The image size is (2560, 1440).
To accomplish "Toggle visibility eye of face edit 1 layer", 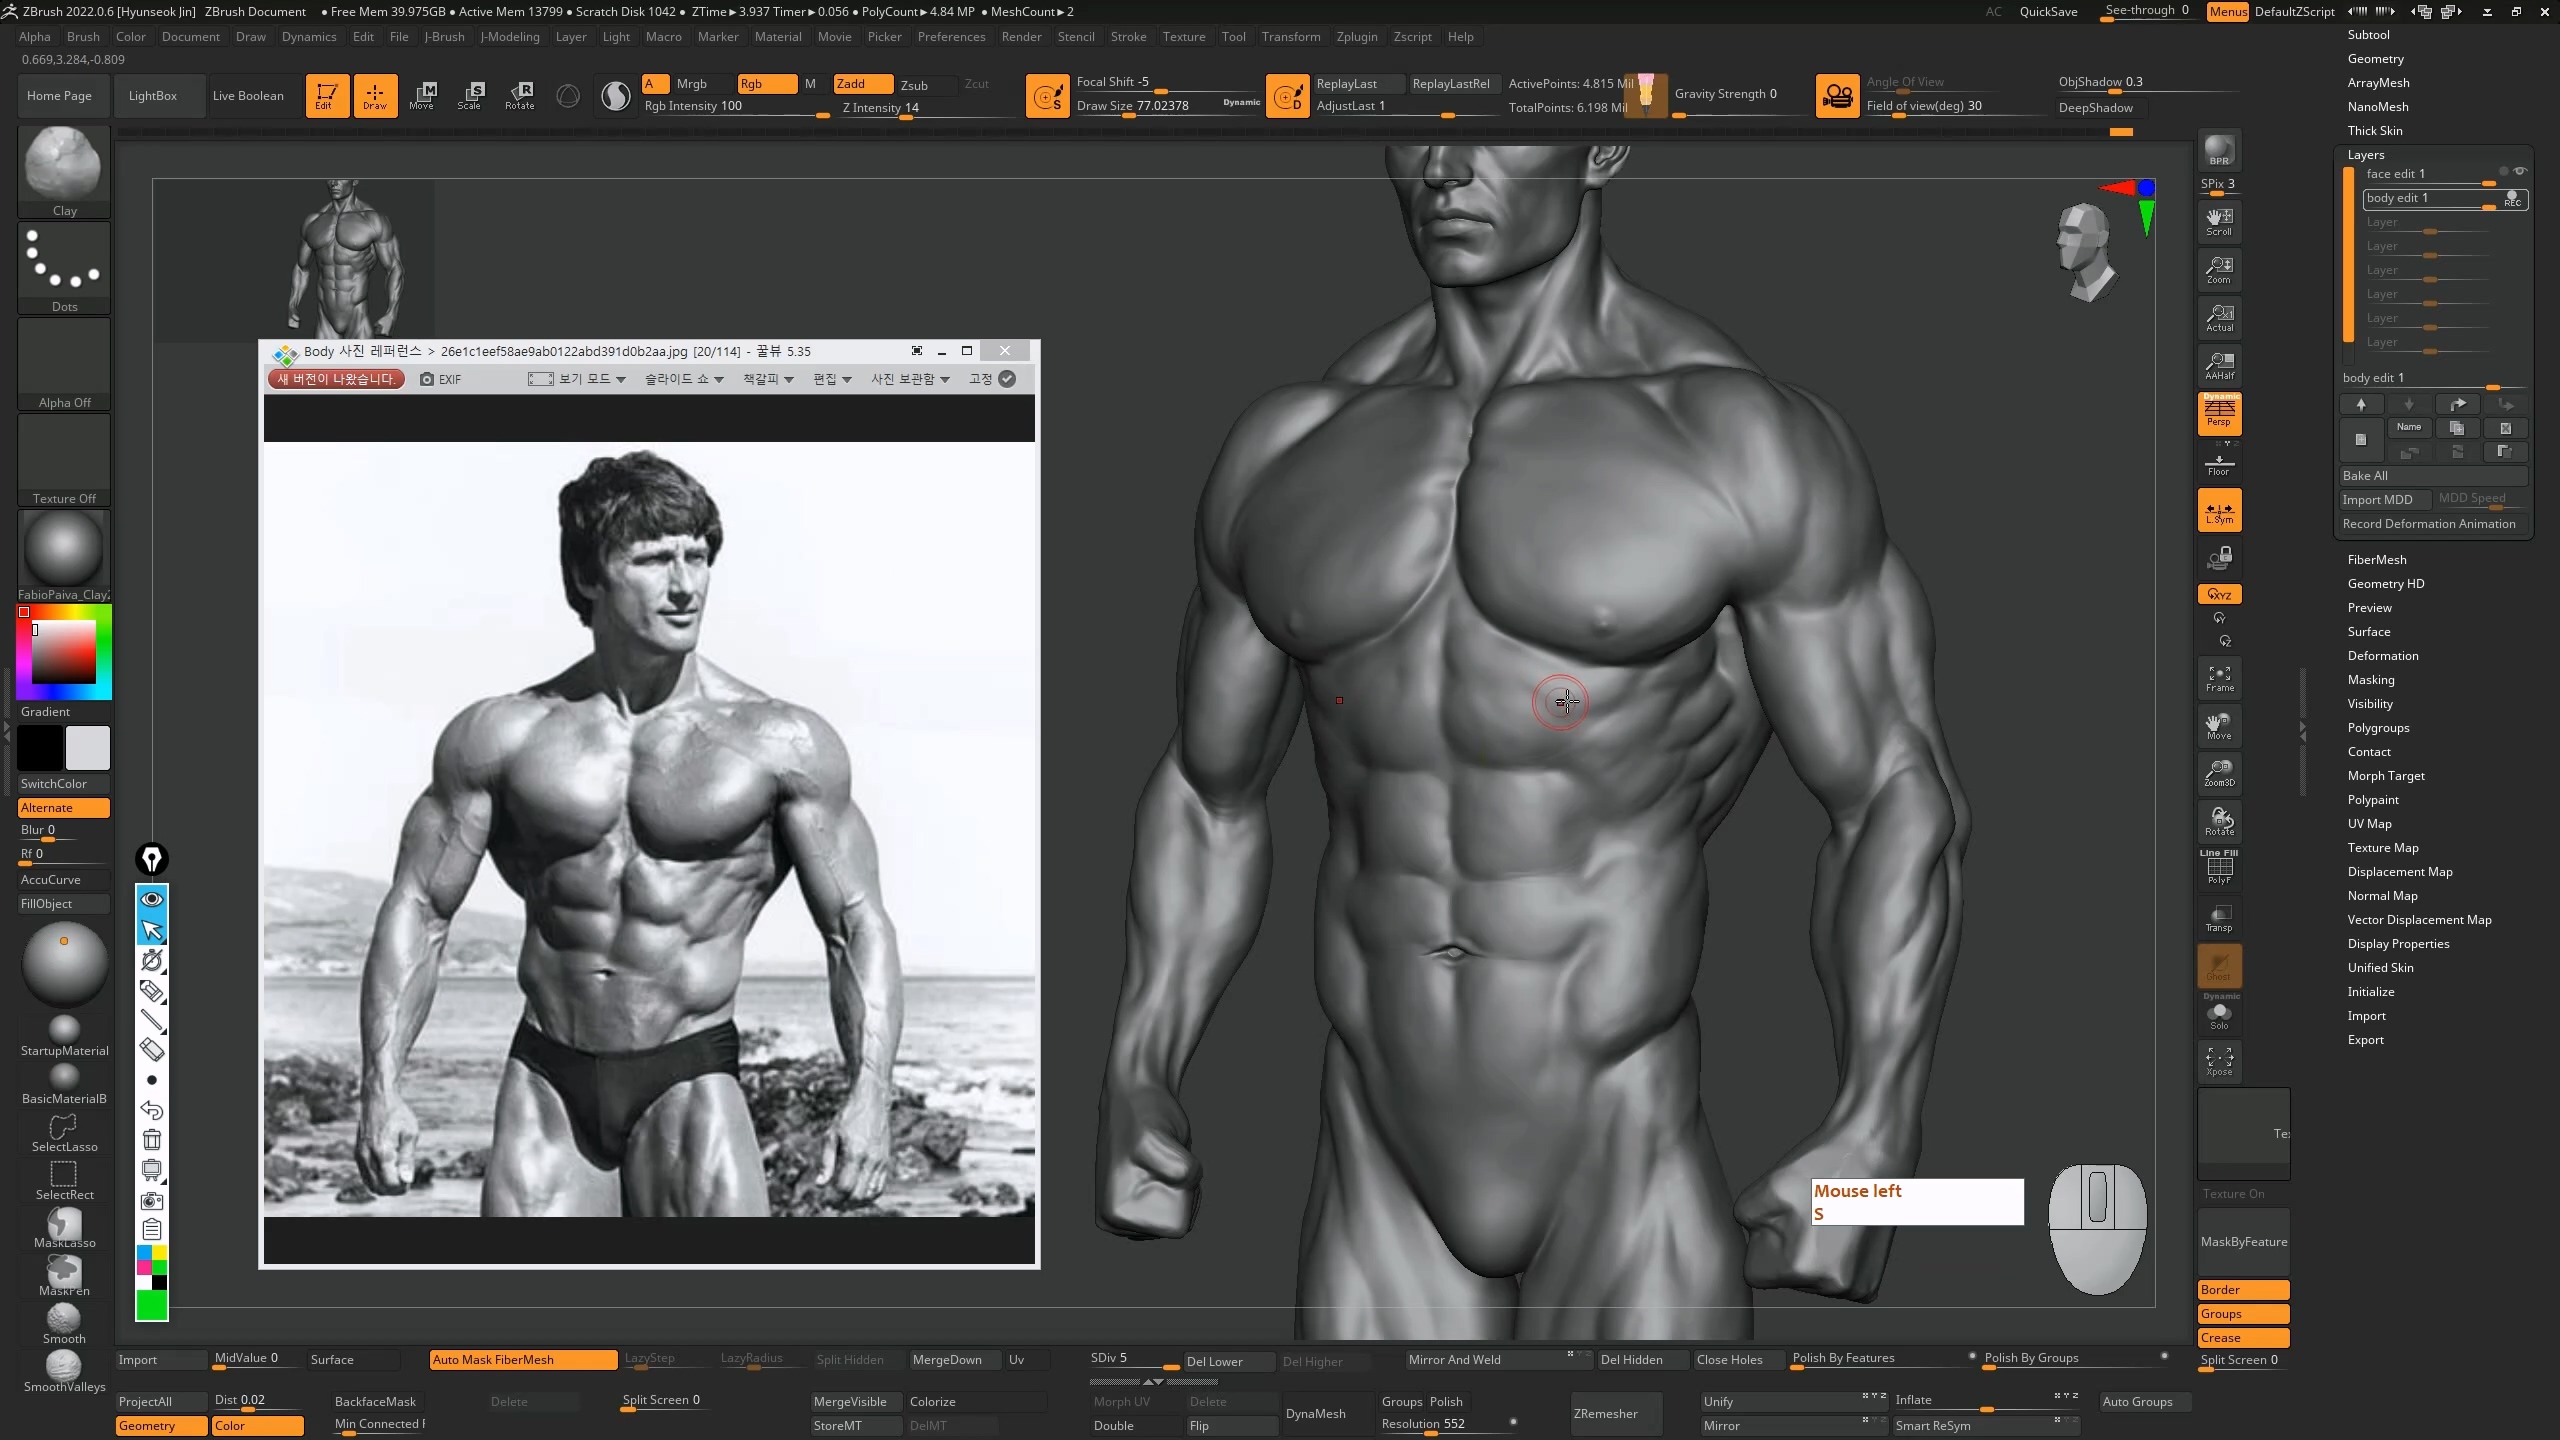I will [2520, 172].
